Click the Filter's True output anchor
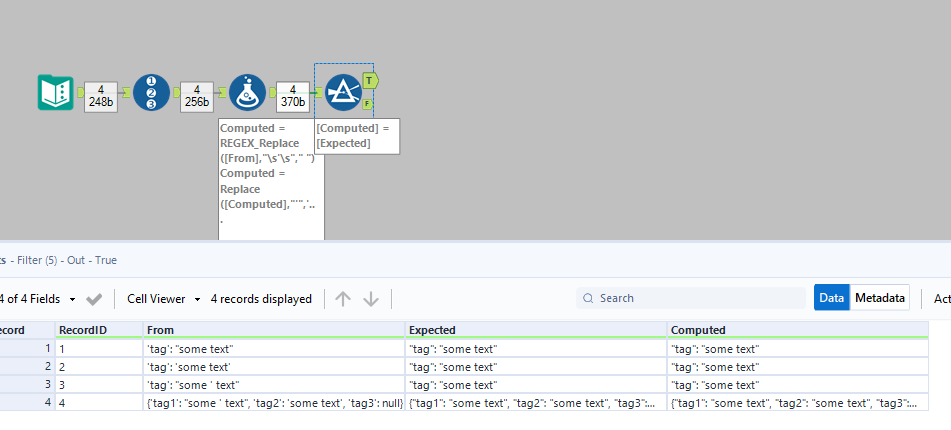951x430 pixels. pos(369,80)
